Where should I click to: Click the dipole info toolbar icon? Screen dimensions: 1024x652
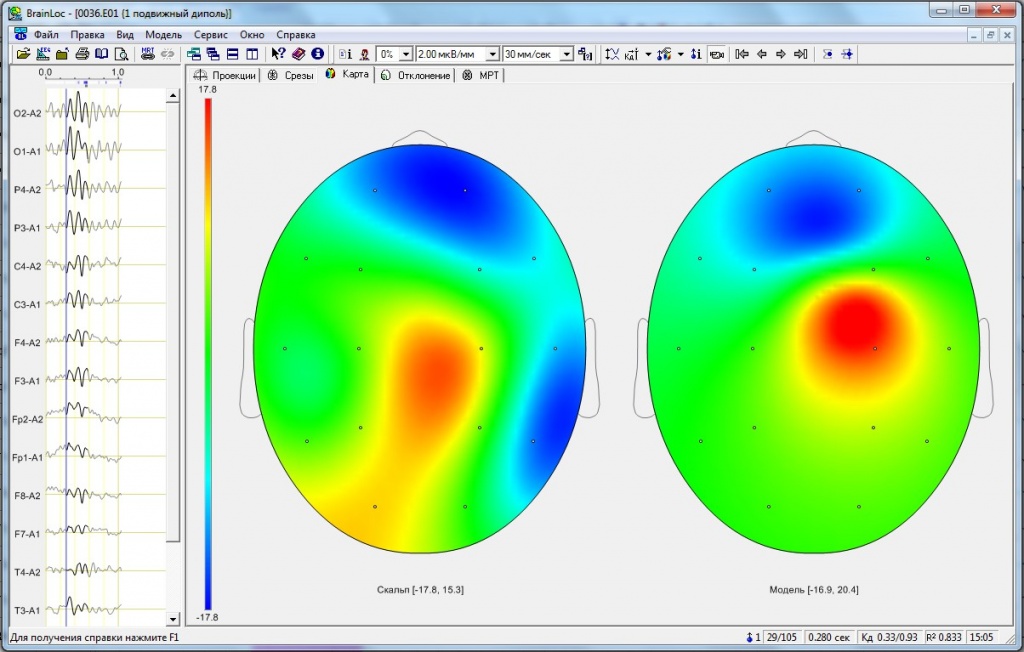point(697,54)
